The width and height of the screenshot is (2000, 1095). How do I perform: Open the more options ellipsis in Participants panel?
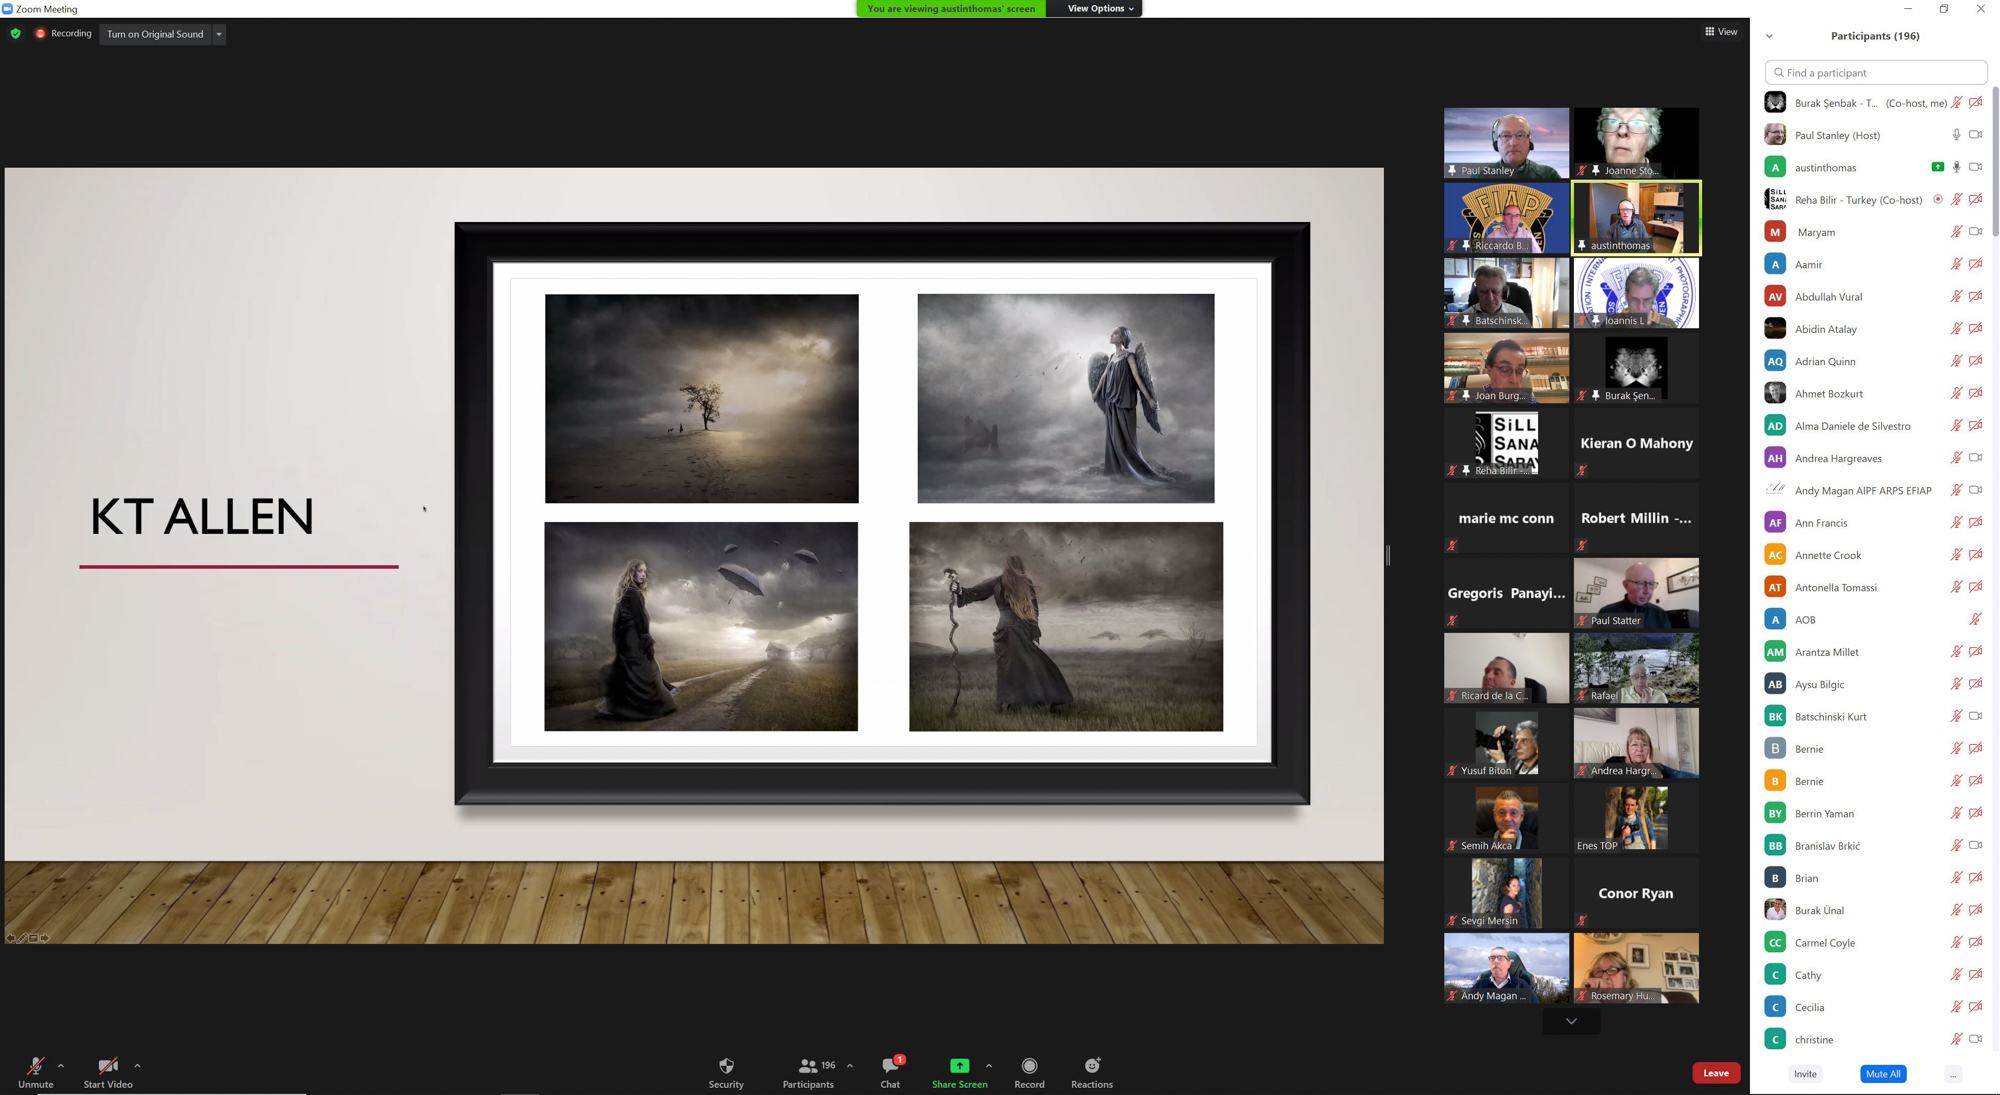(x=1953, y=1074)
